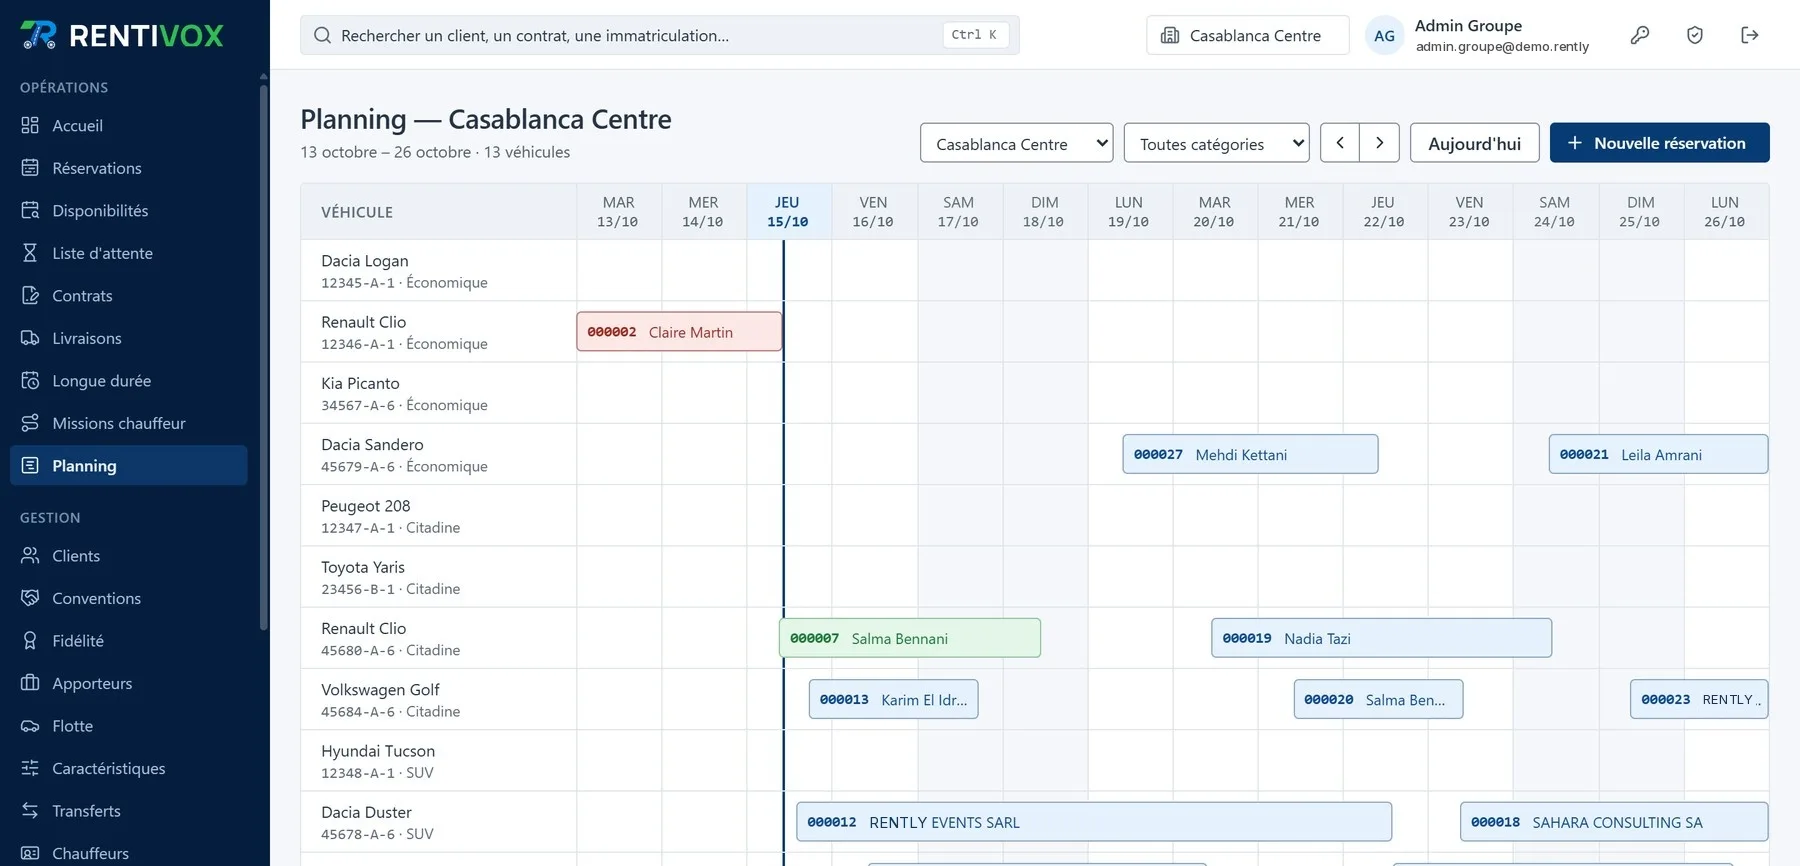The height and width of the screenshot is (866, 1800).
Task: Click the Contrats document icon
Action: [30, 295]
